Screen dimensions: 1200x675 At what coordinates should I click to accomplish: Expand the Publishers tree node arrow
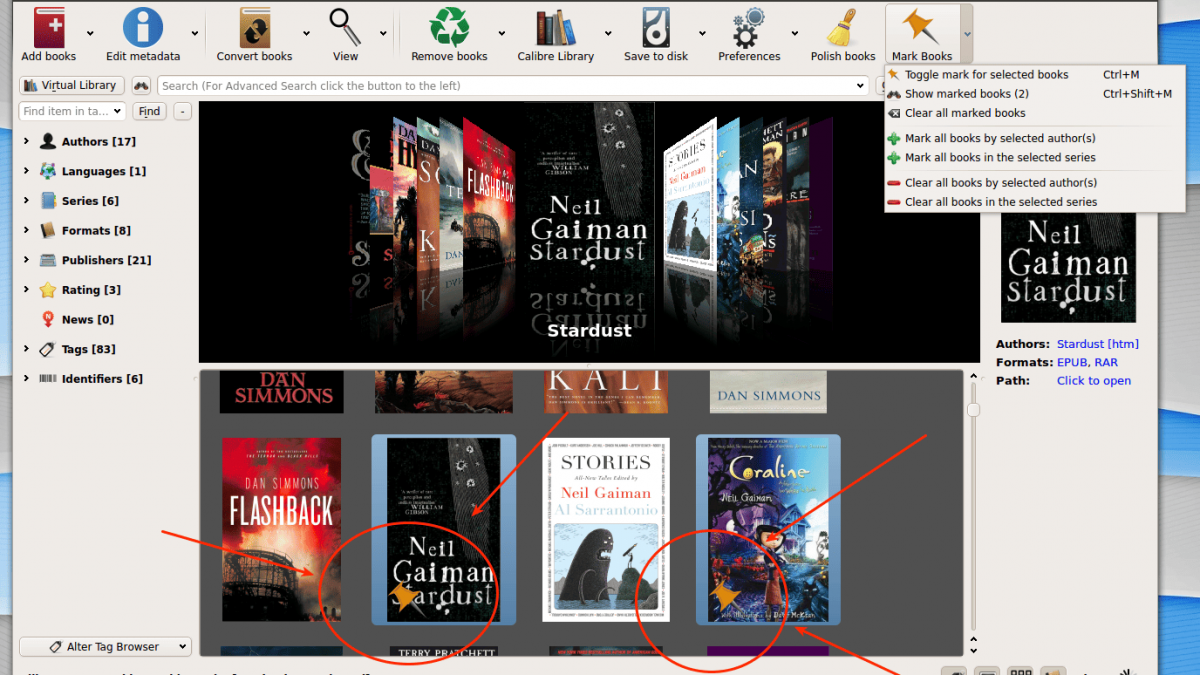pos(27,260)
